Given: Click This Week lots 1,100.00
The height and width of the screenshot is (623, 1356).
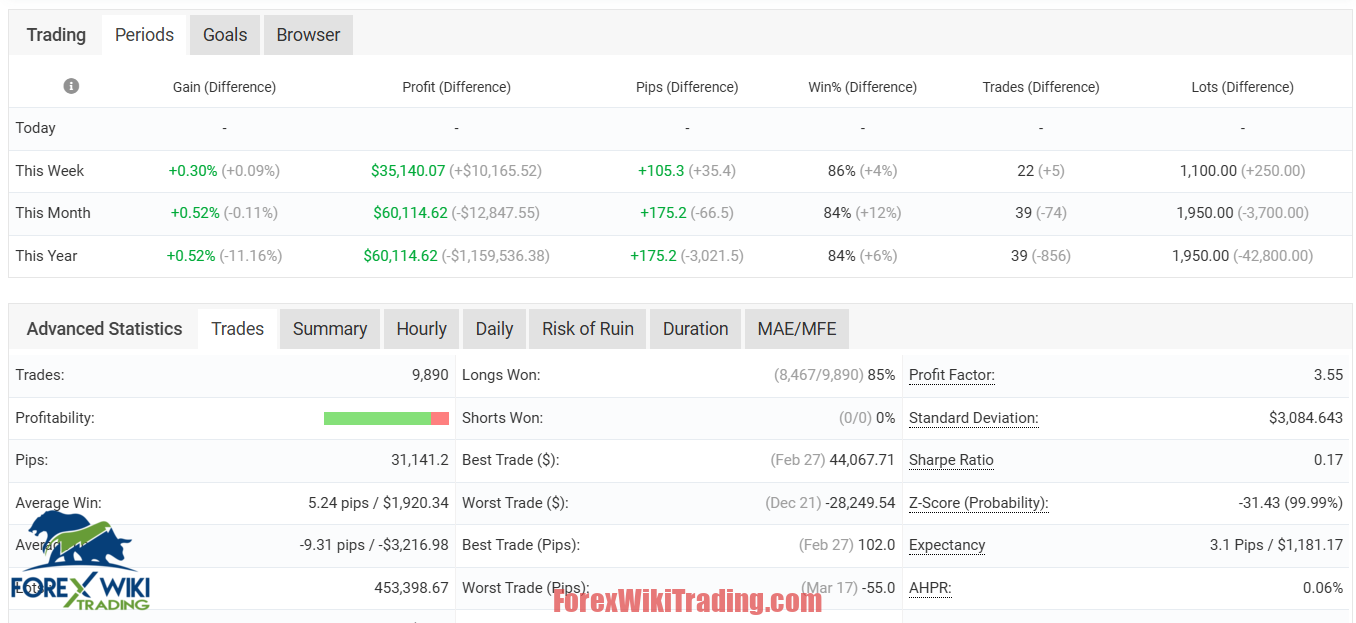Looking at the screenshot, I should pos(1208,171).
